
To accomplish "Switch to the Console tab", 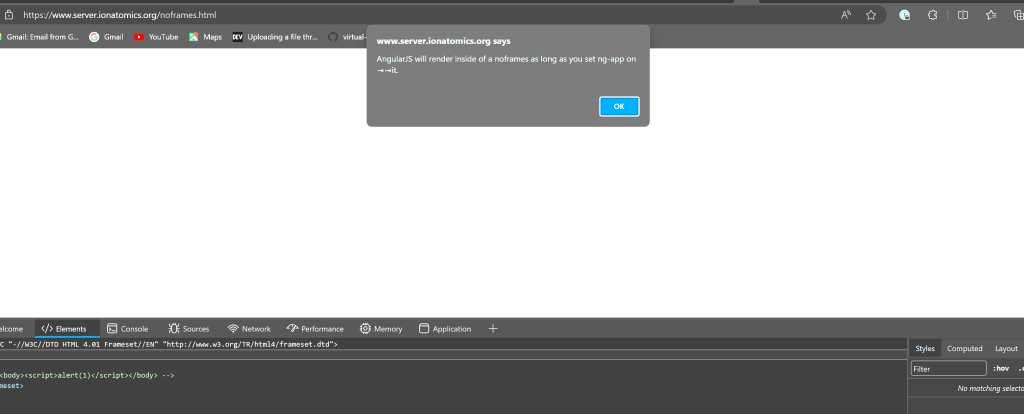I will coord(128,328).
